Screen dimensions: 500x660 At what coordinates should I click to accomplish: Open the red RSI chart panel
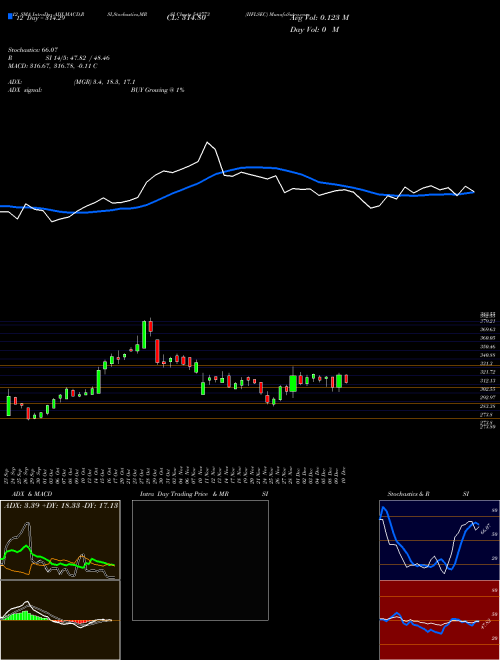[439, 620]
